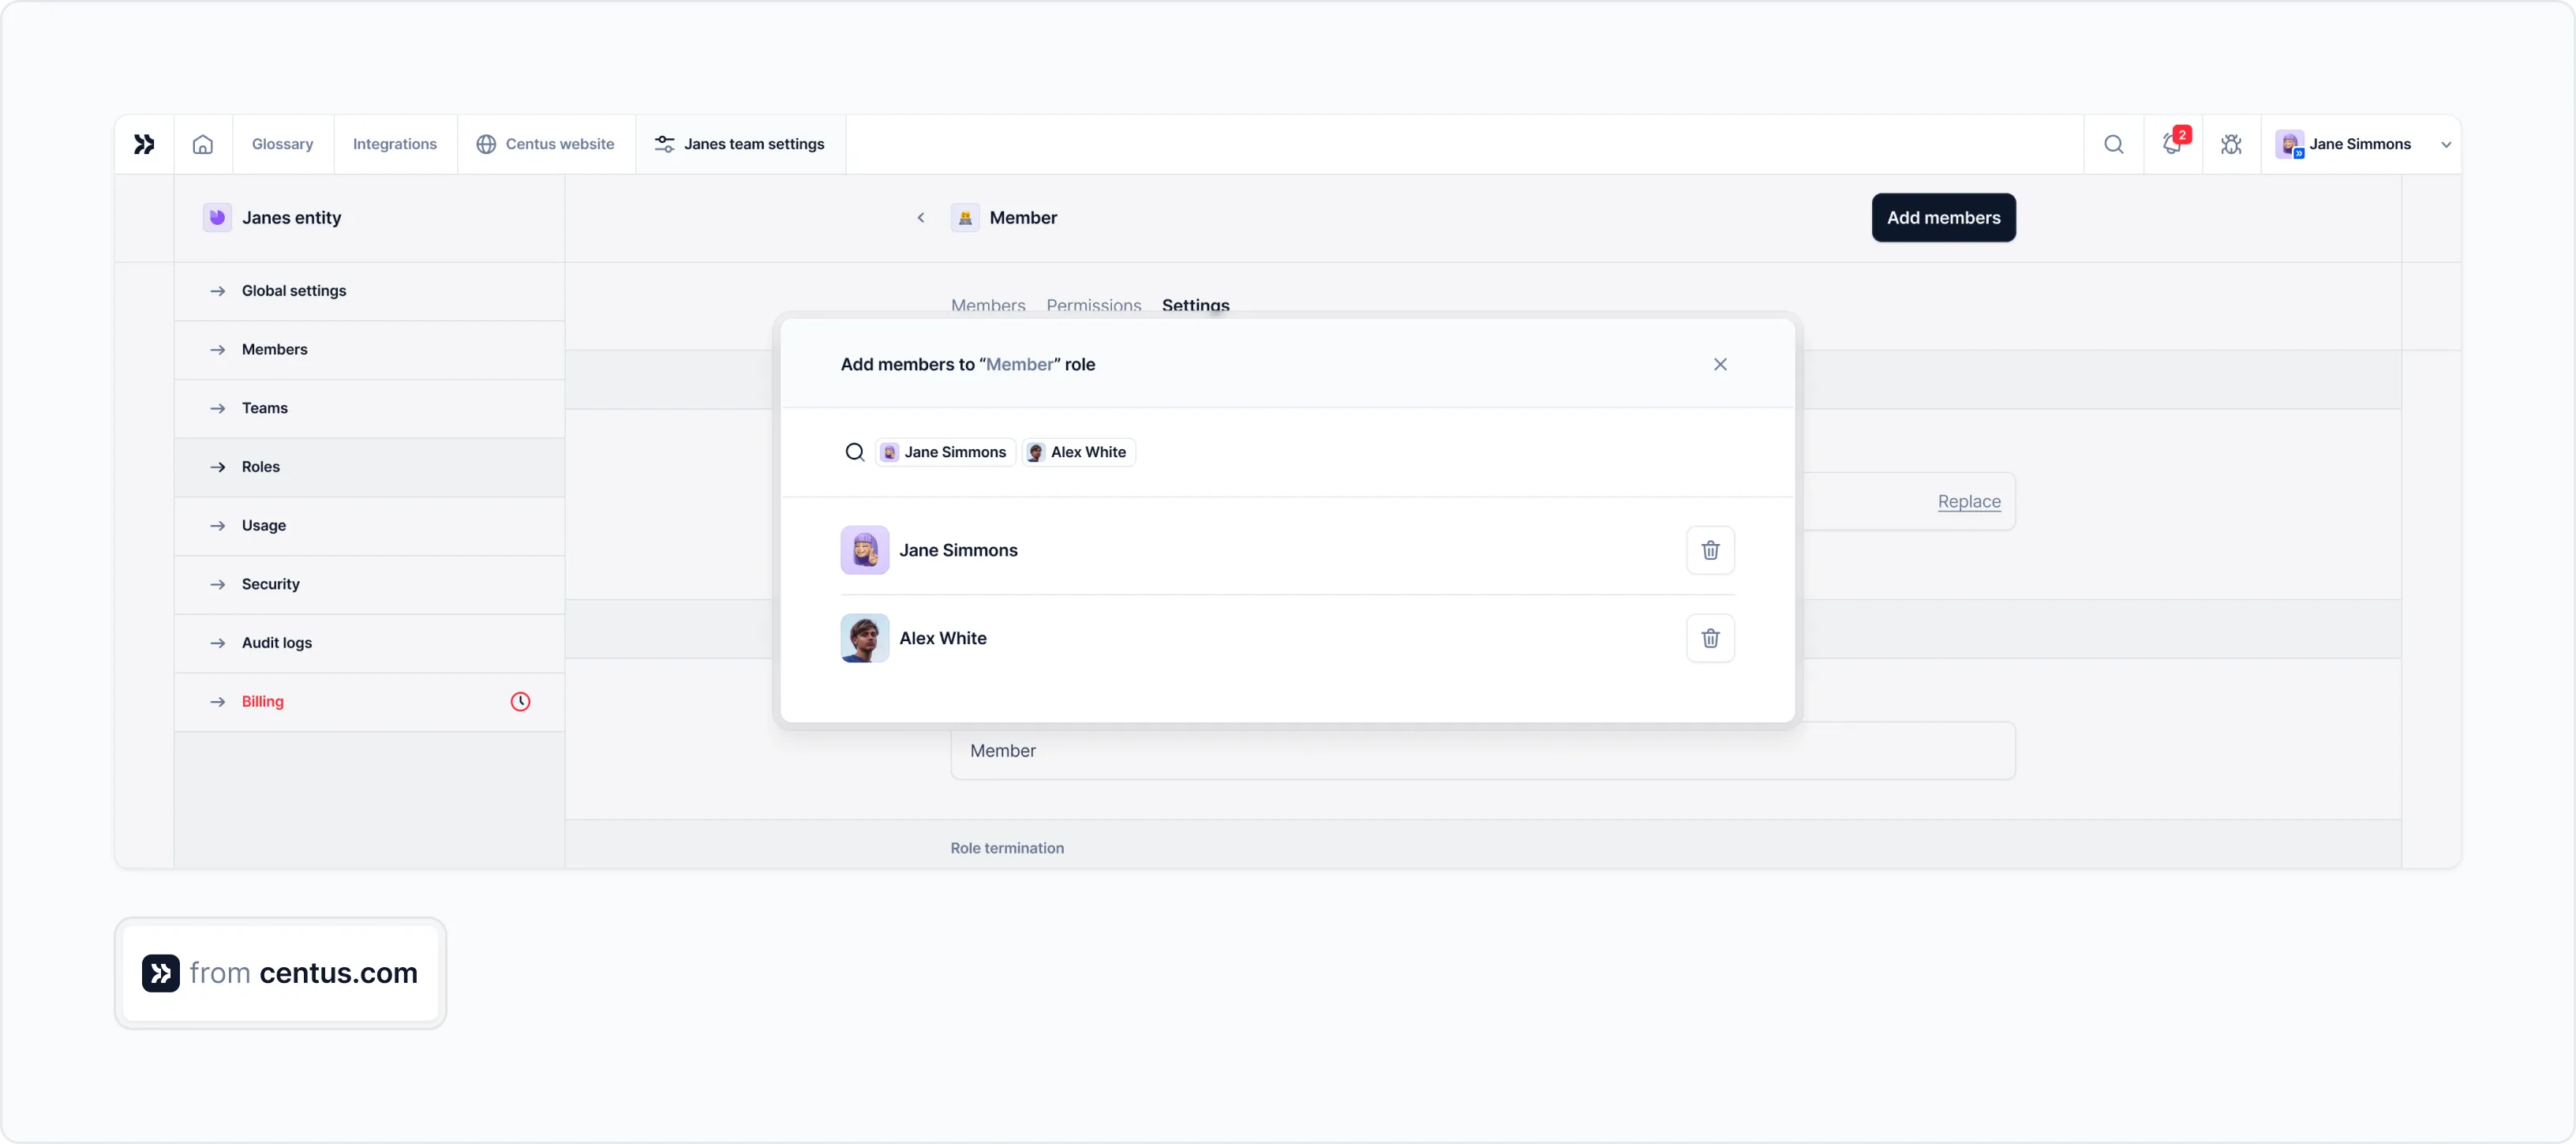This screenshot has width=2576, height=1144.
Task: Open the search icon in the top bar
Action: 2113,144
